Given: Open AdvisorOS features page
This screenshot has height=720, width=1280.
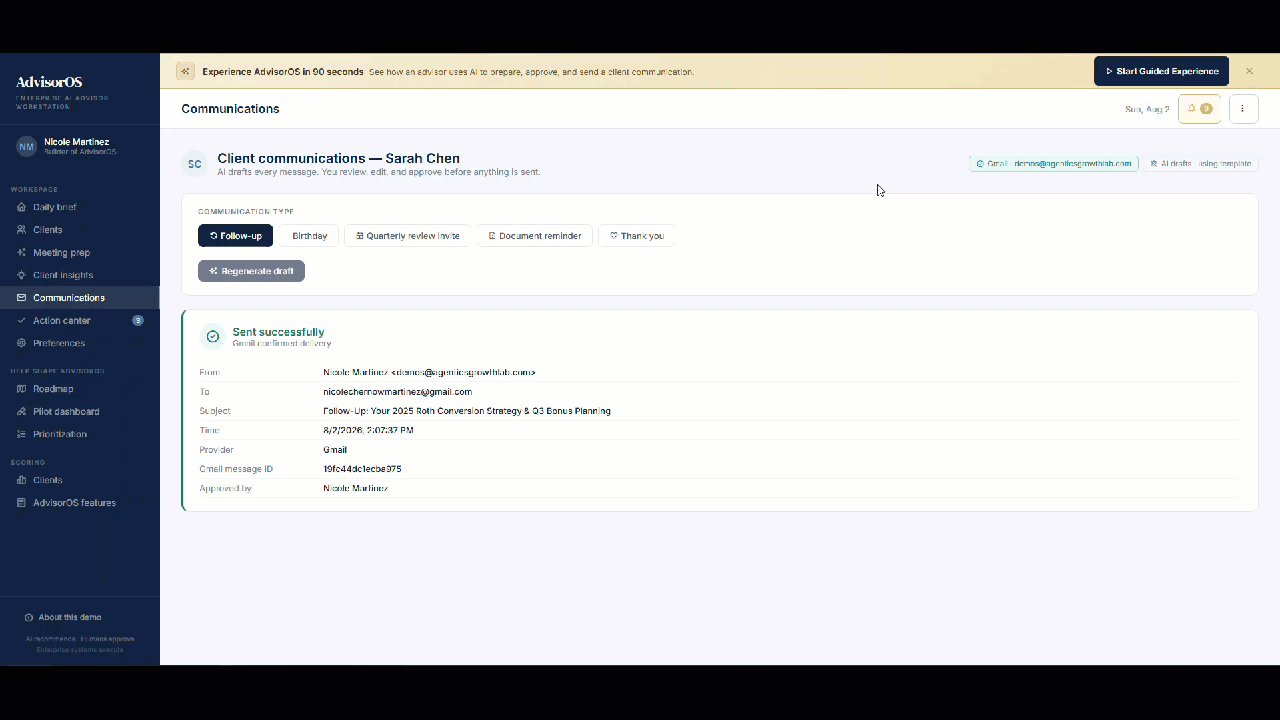Looking at the screenshot, I should click(79, 503).
